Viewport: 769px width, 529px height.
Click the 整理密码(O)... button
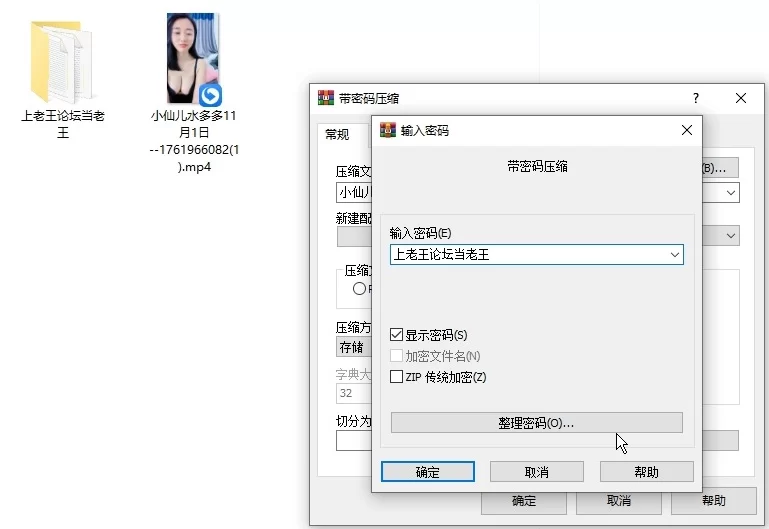pyautogui.click(x=536, y=423)
